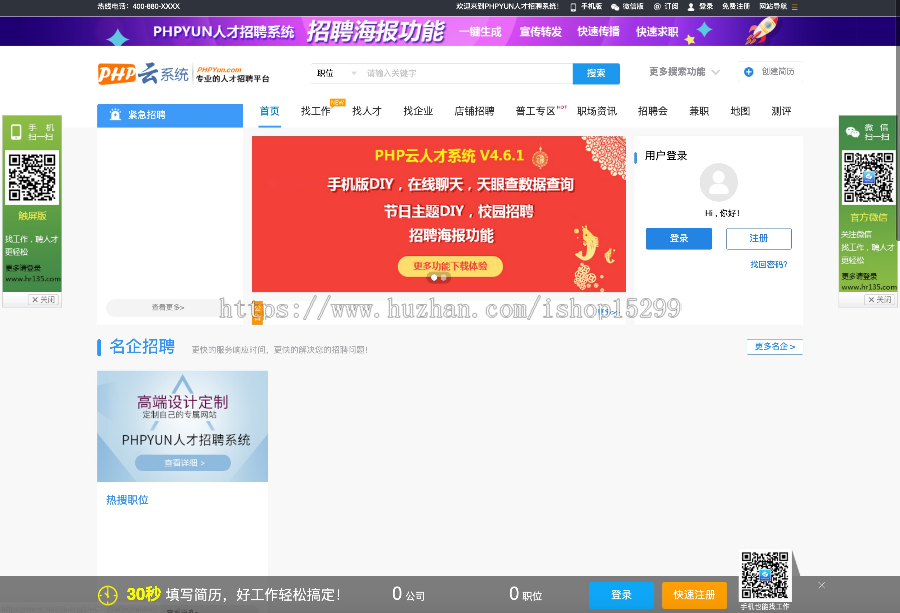Open 手机版 mobile link in top bar

pyautogui.click(x=591, y=6)
